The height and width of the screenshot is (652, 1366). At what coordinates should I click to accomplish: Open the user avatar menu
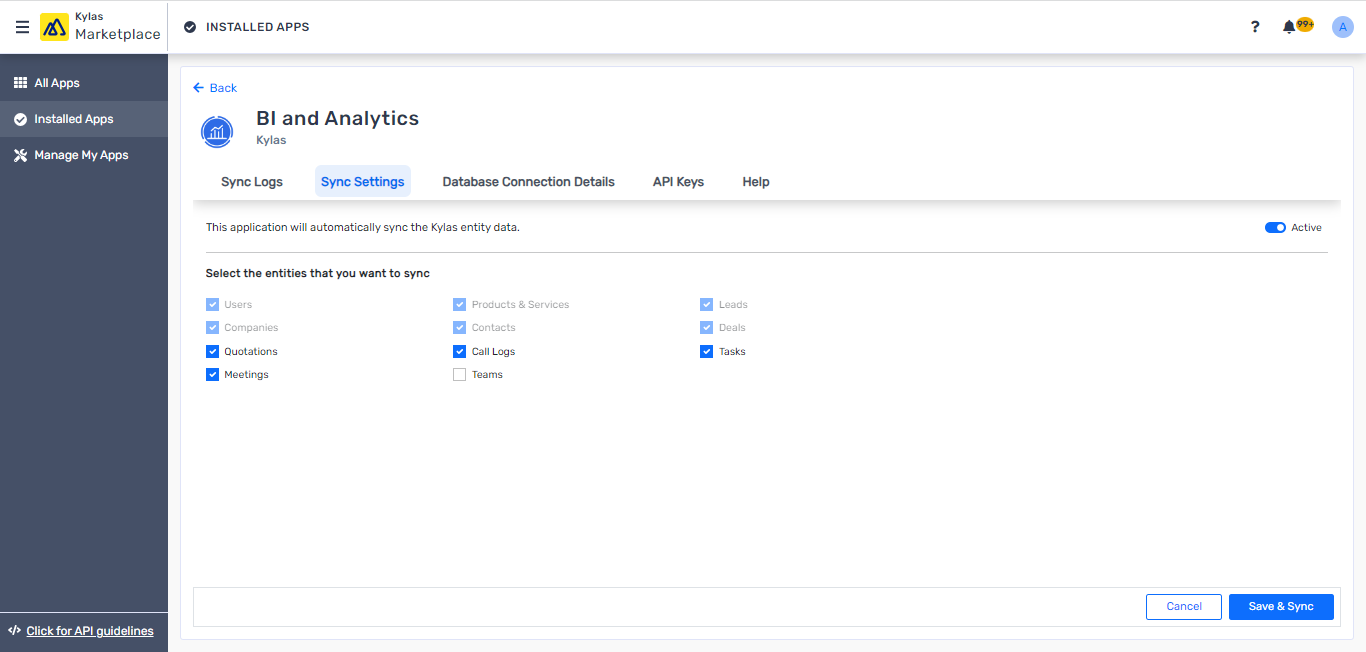[1342, 26]
